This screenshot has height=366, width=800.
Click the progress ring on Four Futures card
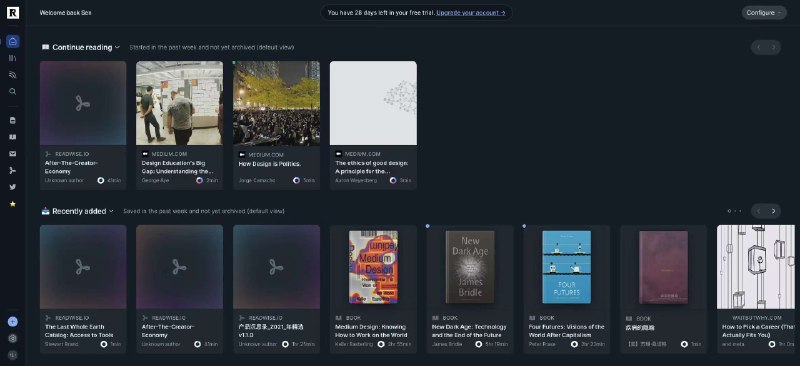coord(574,344)
